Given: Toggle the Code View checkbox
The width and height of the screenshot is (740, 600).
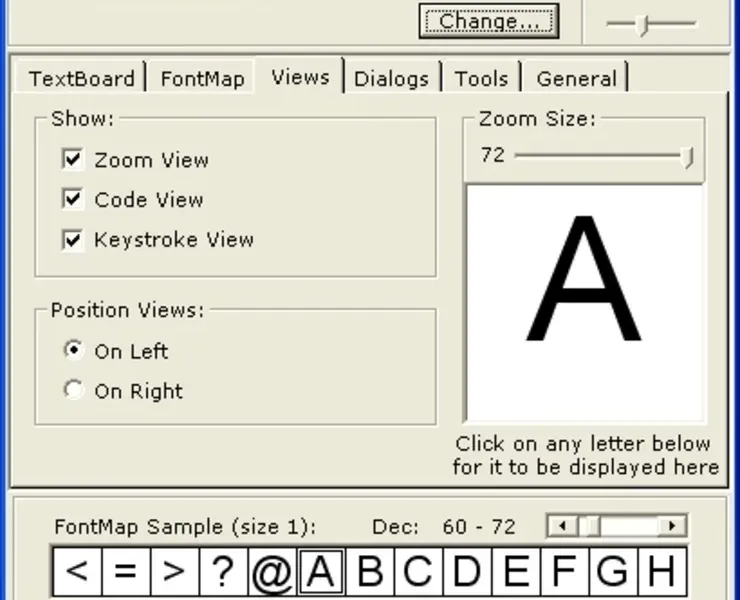Looking at the screenshot, I should 73,200.
